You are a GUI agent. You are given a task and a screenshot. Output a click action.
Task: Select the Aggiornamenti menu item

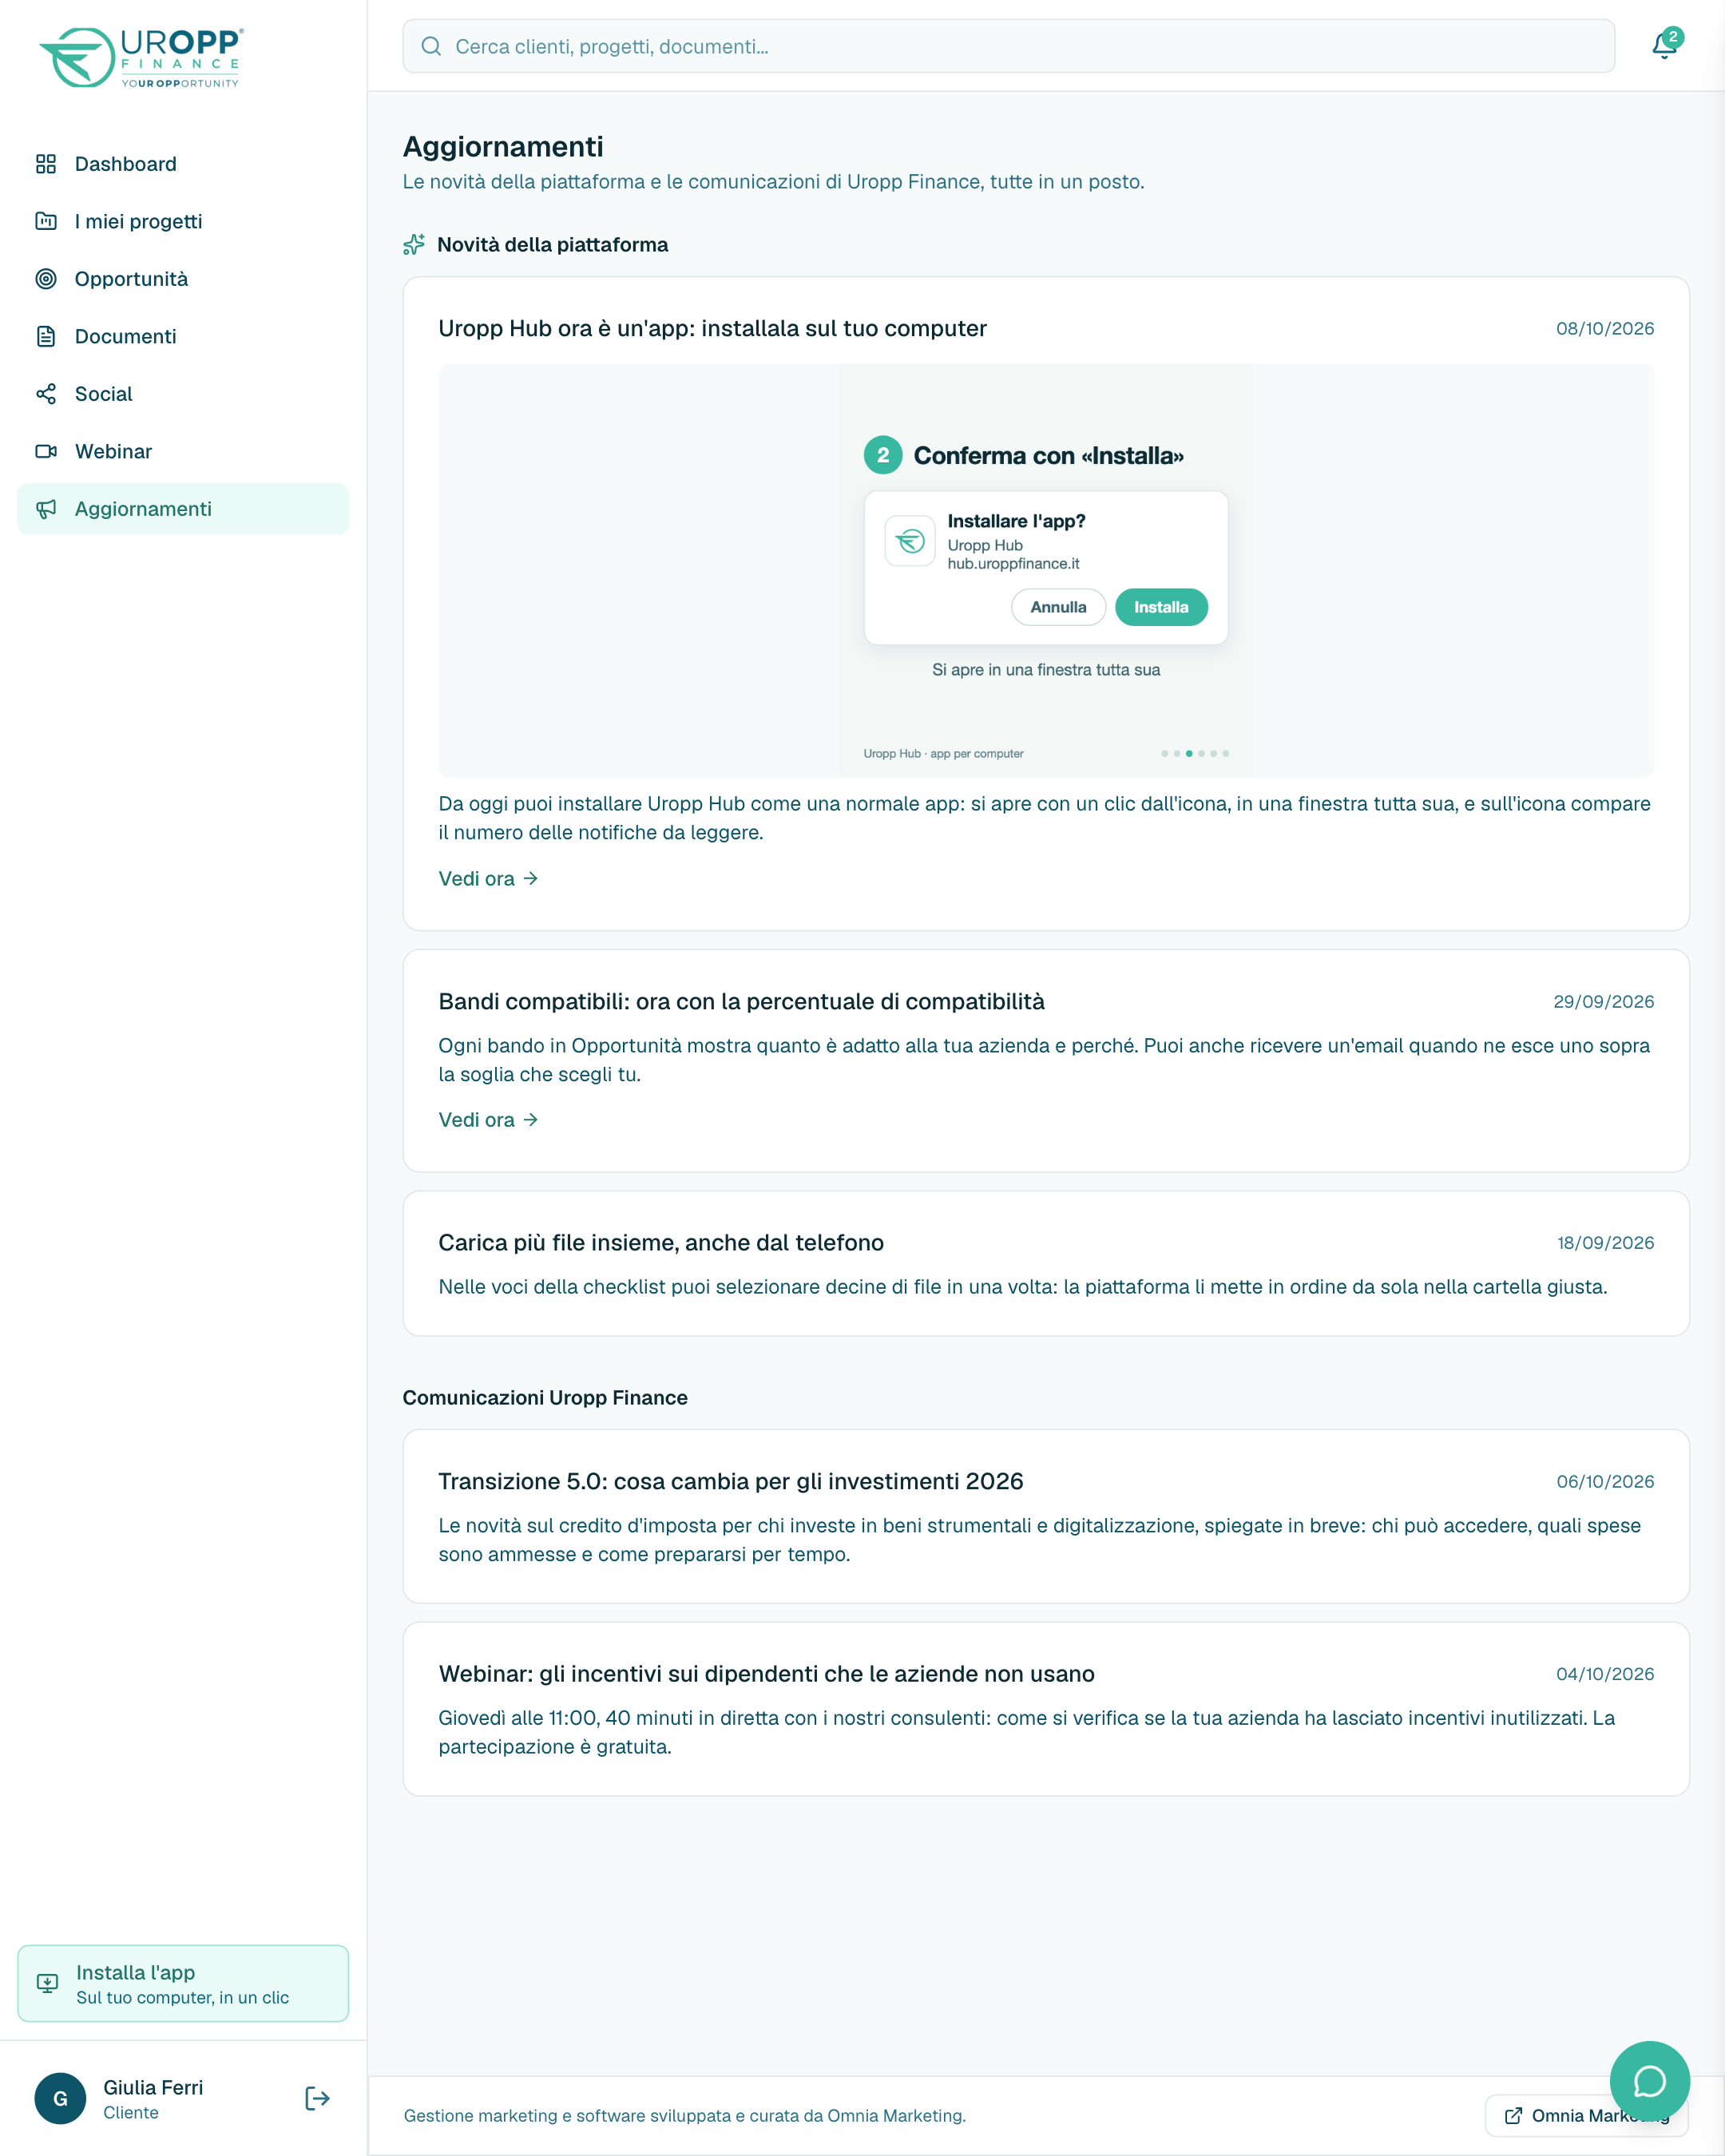pos(183,509)
